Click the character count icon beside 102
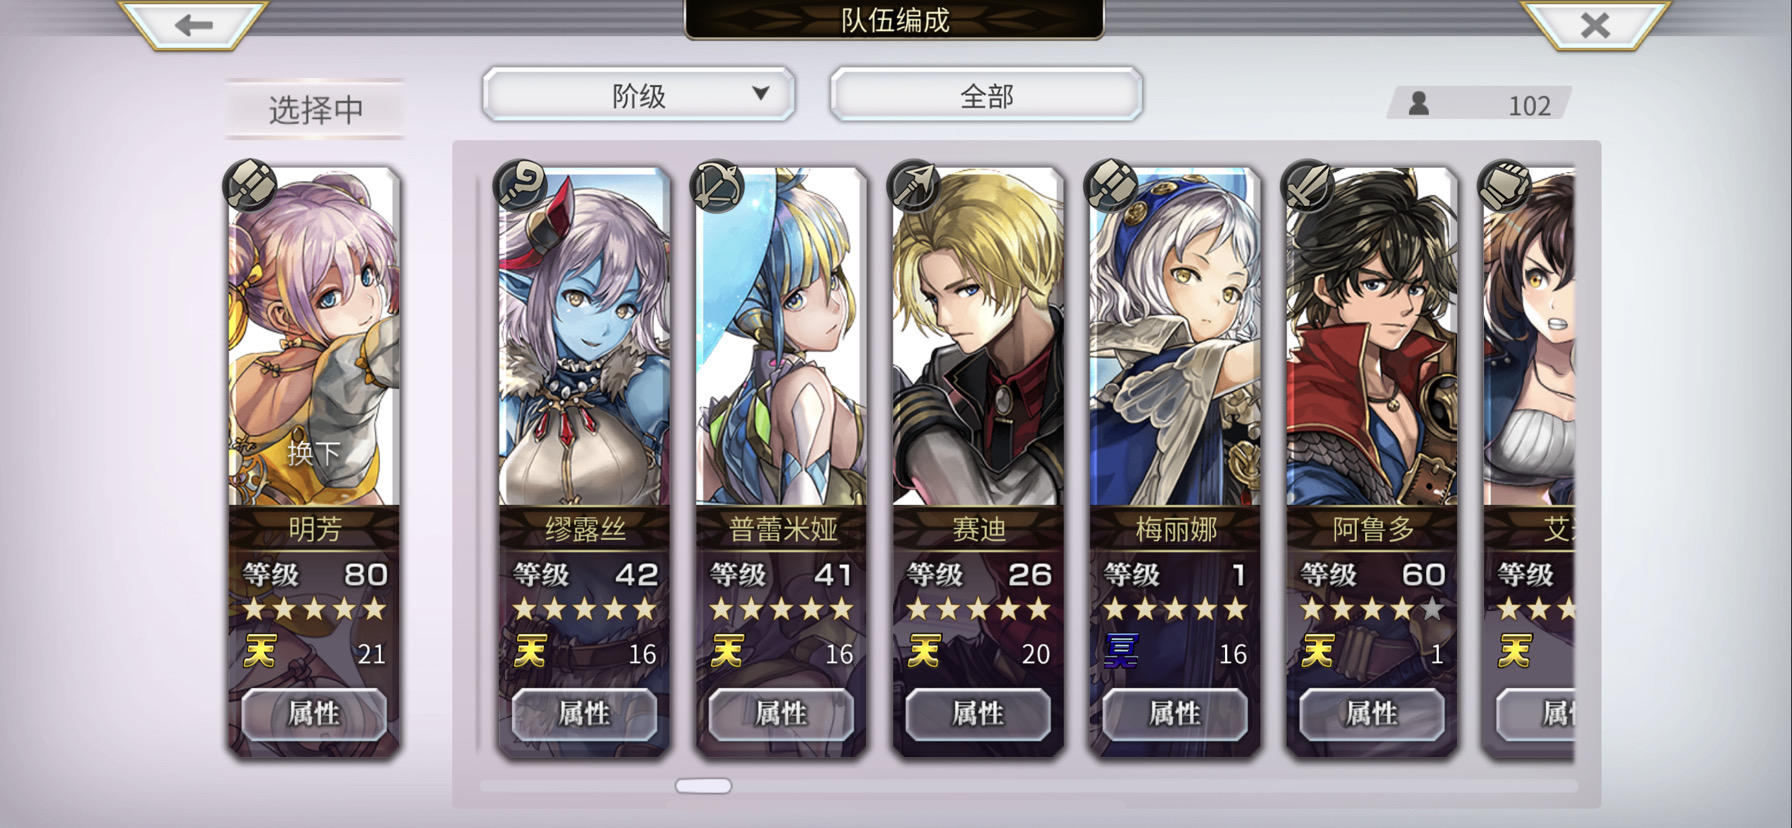 tap(1418, 103)
